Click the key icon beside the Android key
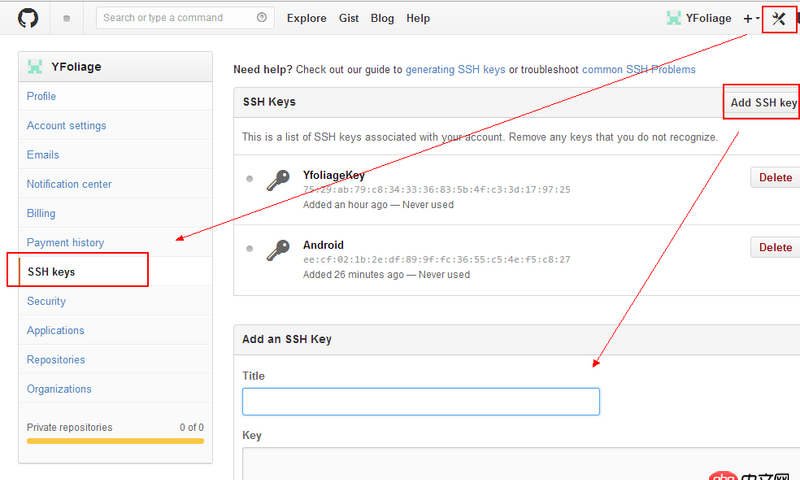The width and height of the screenshot is (800, 480). click(x=278, y=251)
